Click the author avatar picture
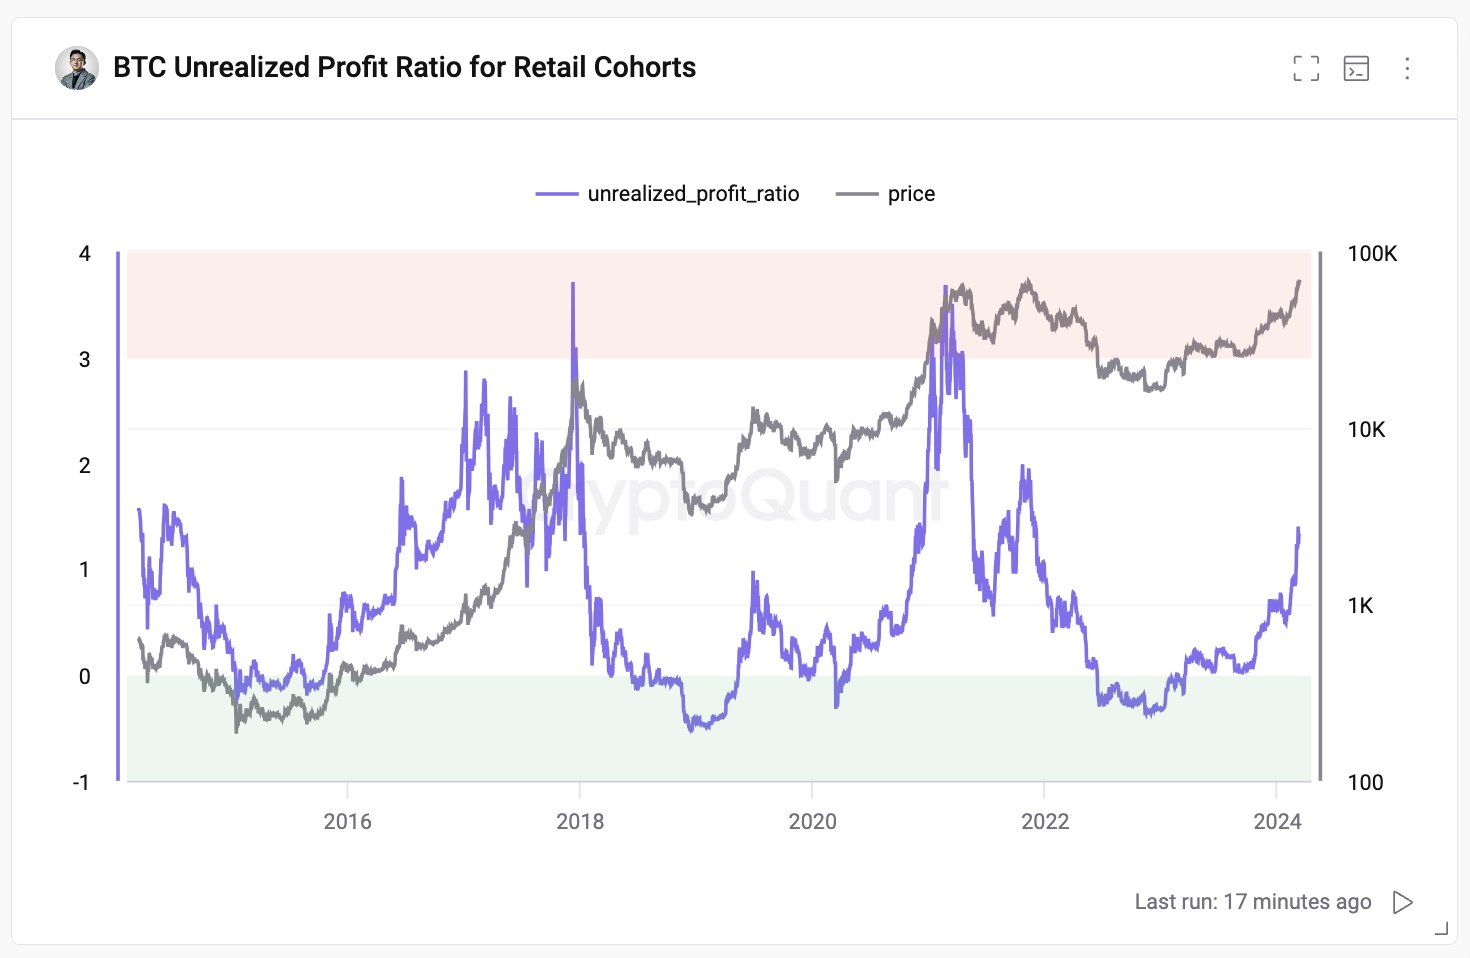 77,68
